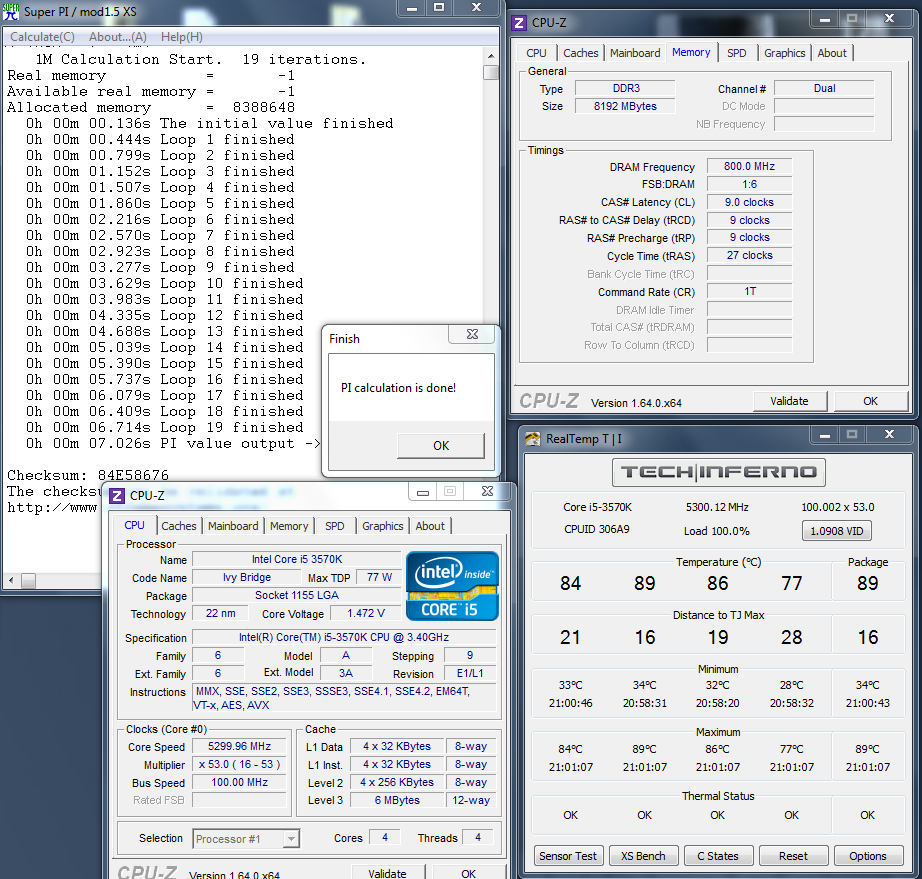
Task: Open Mainboard tab in the CPU-Z Memory window
Action: click(635, 53)
